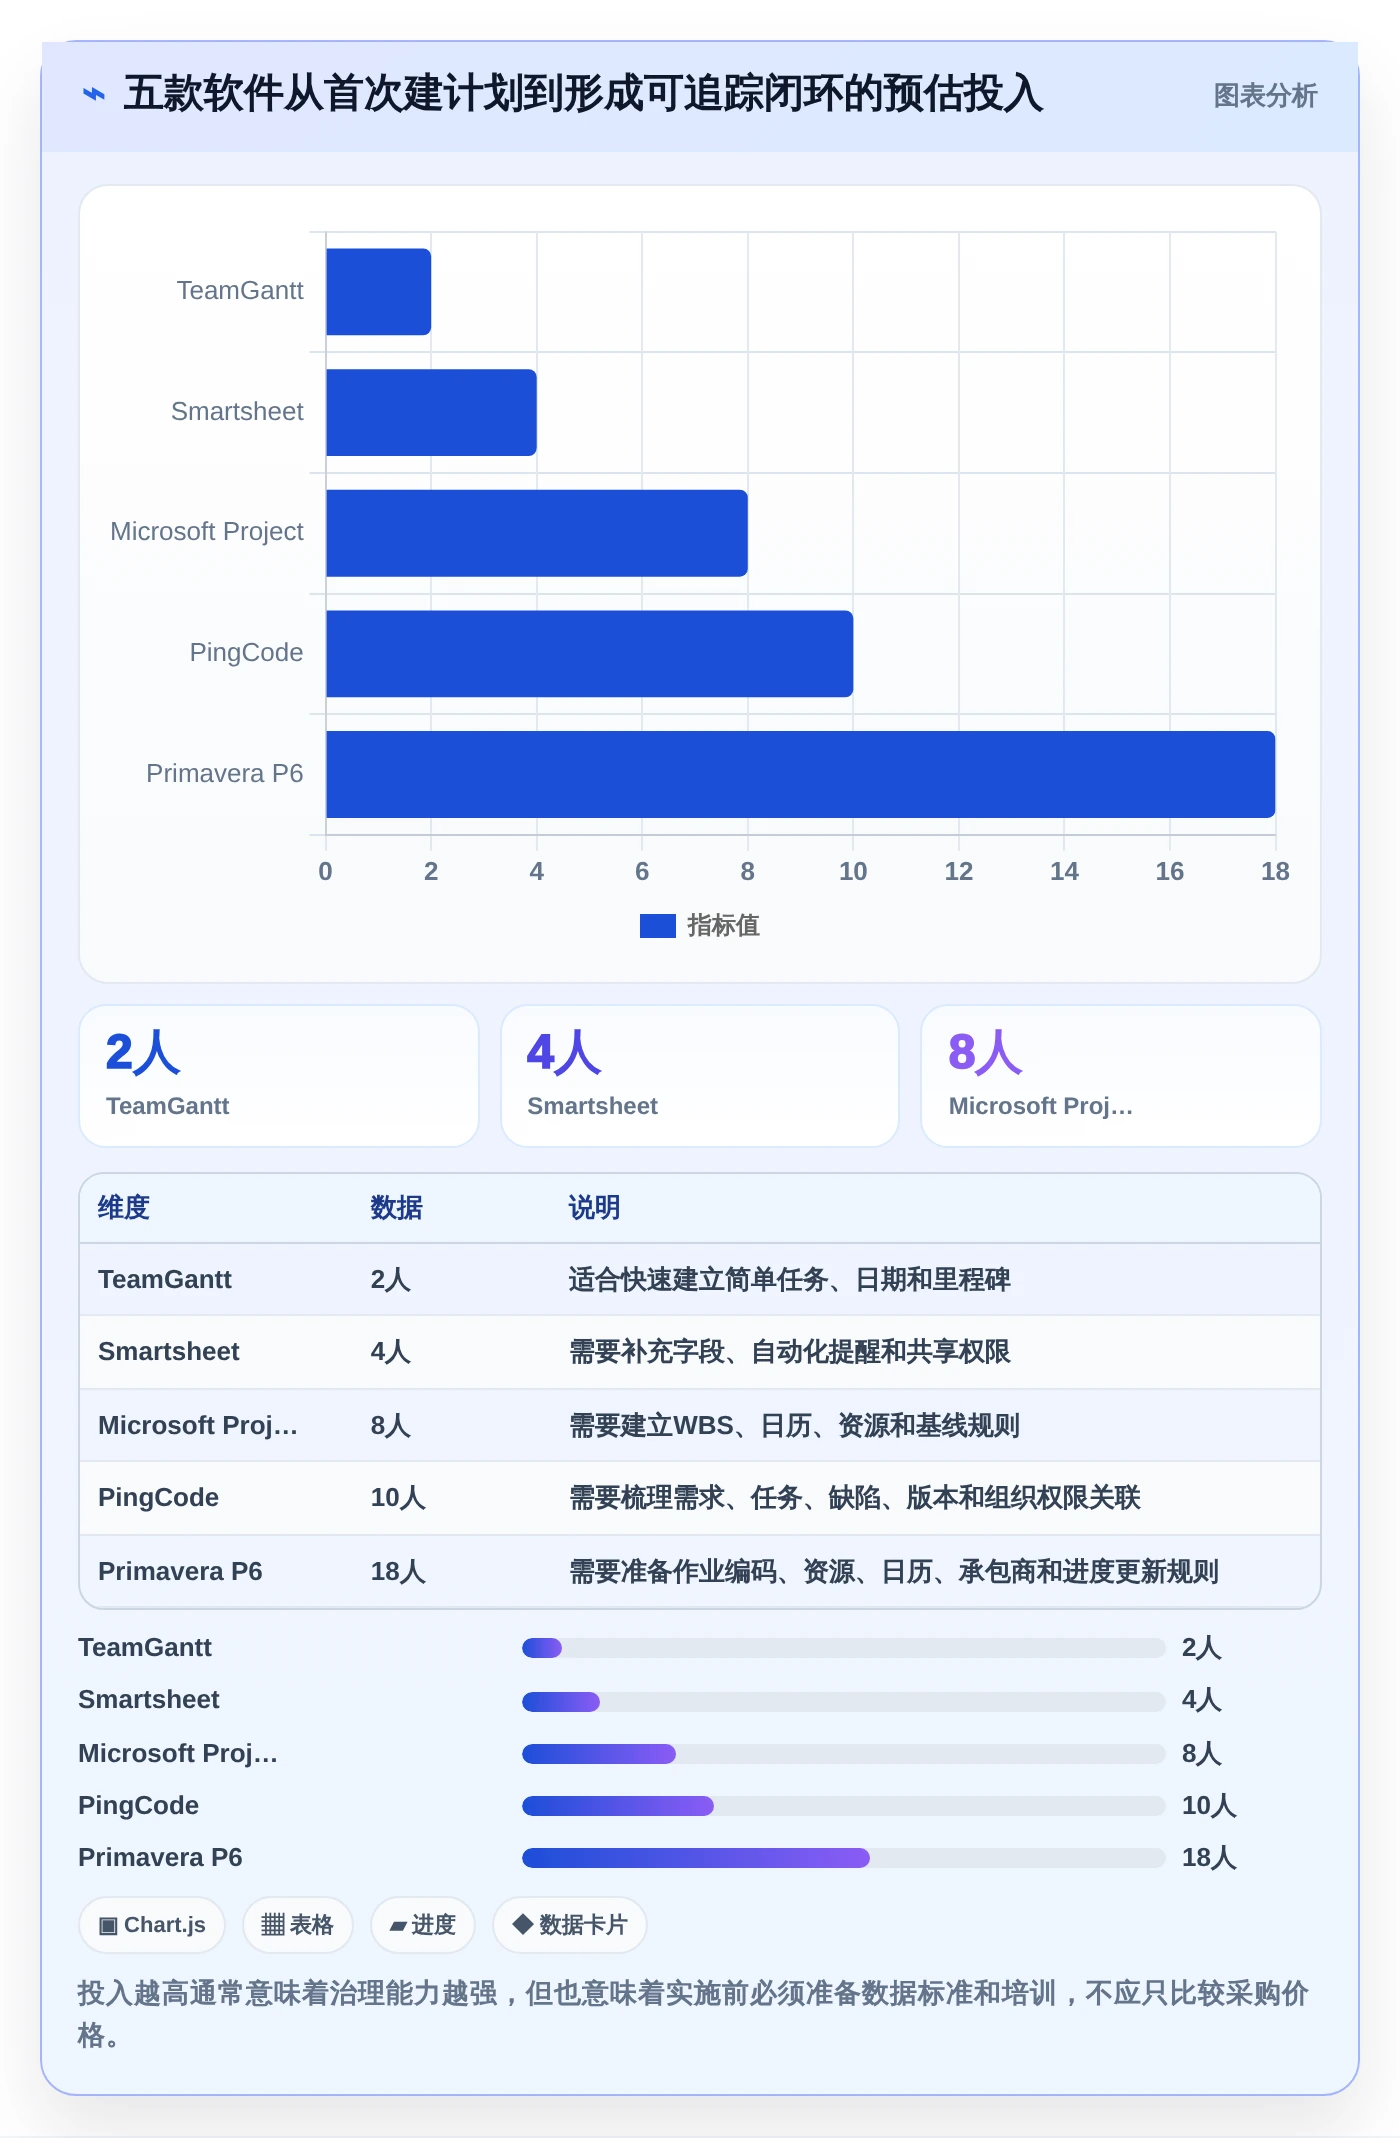
Task: Click the TeamGantt axis label in chart
Action: [x=240, y=291]
